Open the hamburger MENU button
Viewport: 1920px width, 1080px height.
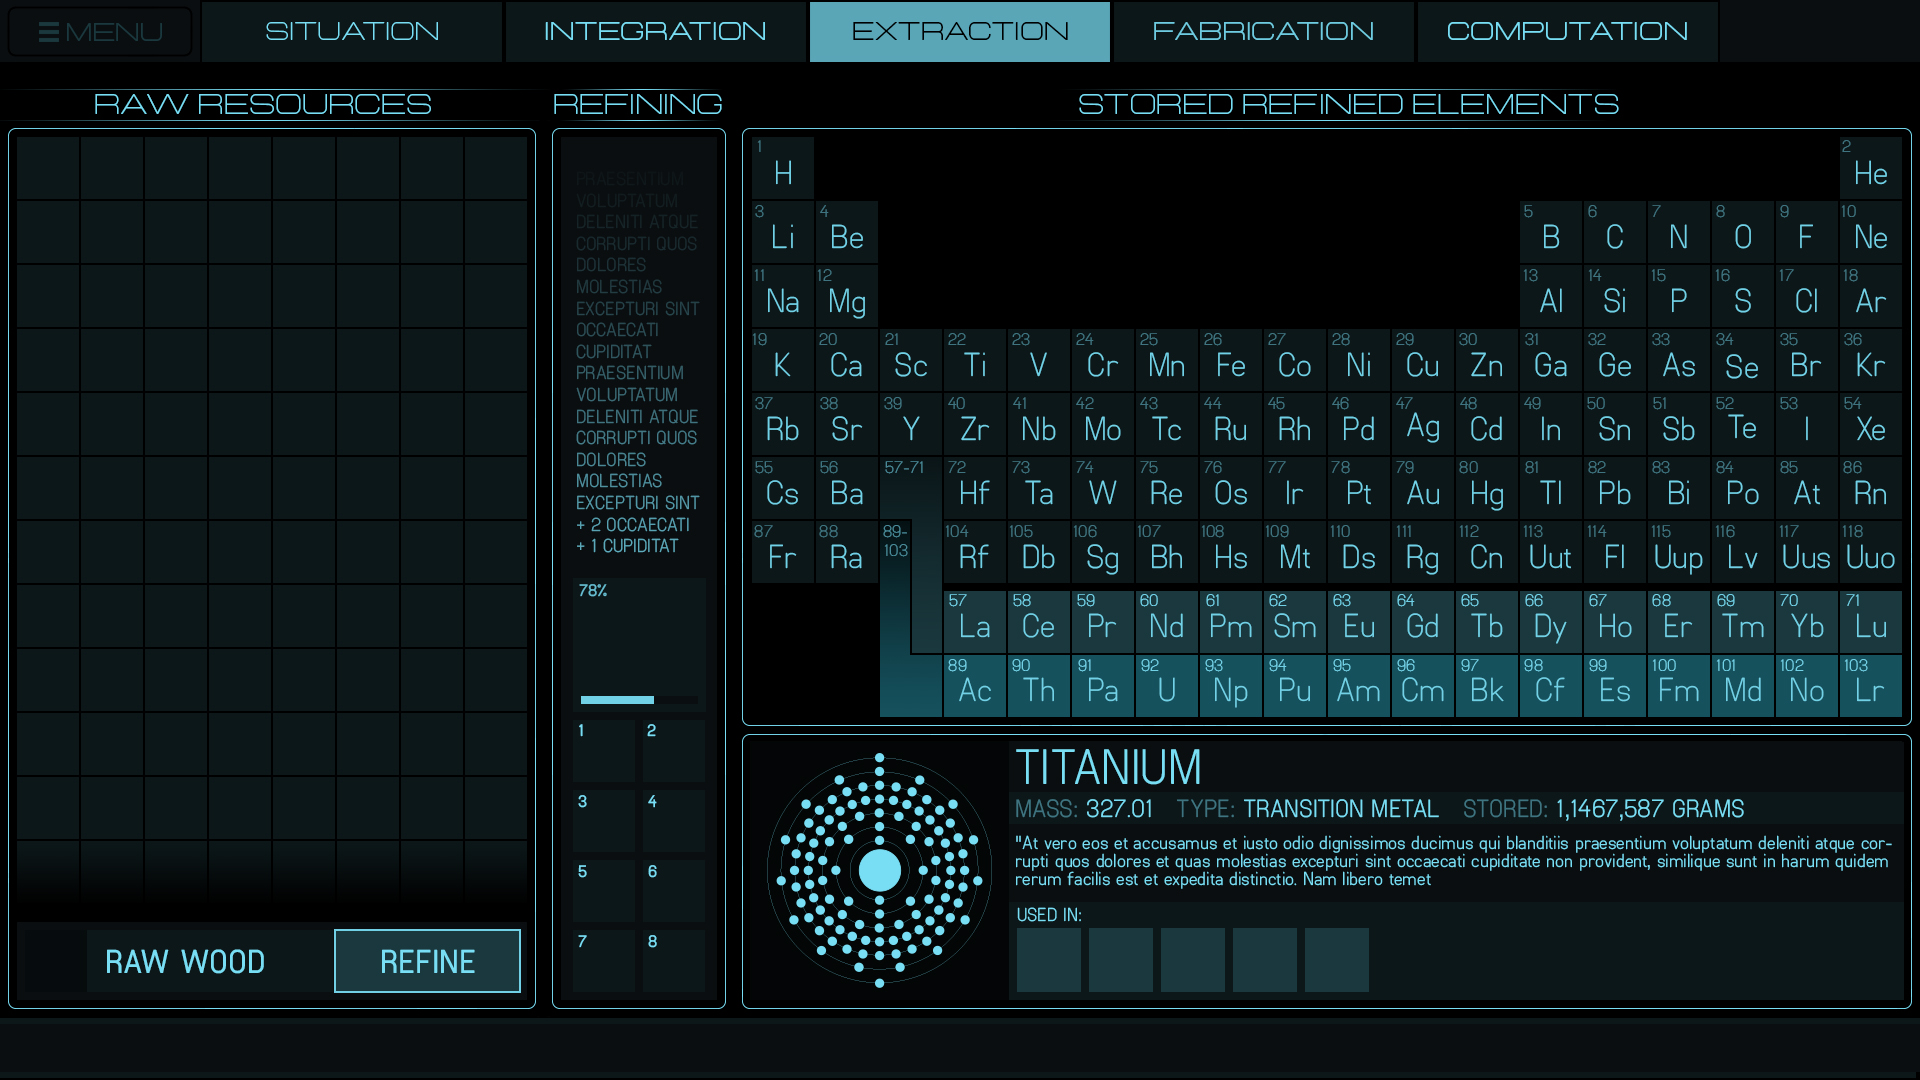pyautogui.click(x=100, y=32)
